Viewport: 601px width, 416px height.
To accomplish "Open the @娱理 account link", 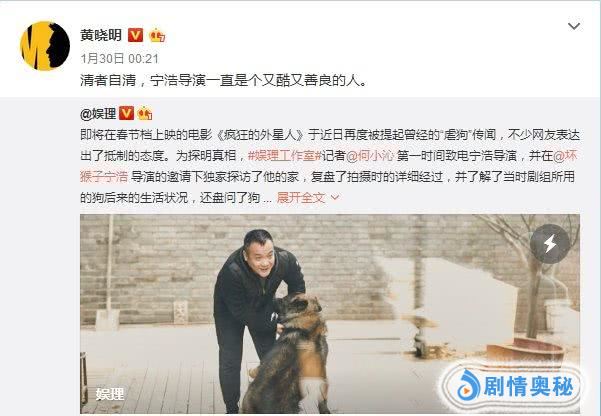I will coord(98,113).
